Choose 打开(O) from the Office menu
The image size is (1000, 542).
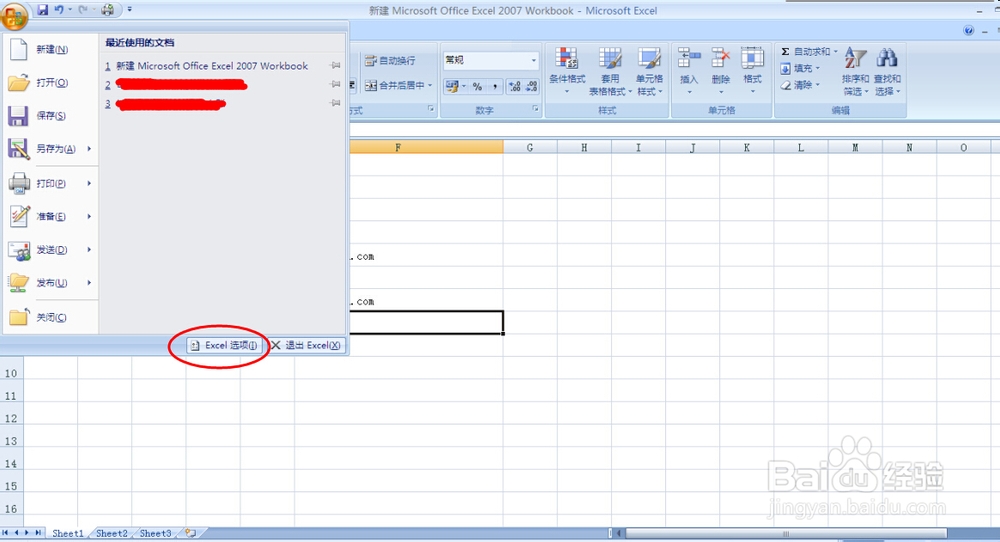[x=50, y=82]
